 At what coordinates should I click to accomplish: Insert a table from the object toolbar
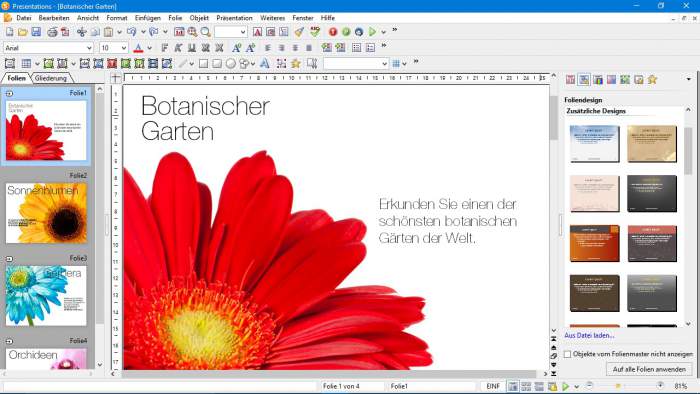[26, 64]
